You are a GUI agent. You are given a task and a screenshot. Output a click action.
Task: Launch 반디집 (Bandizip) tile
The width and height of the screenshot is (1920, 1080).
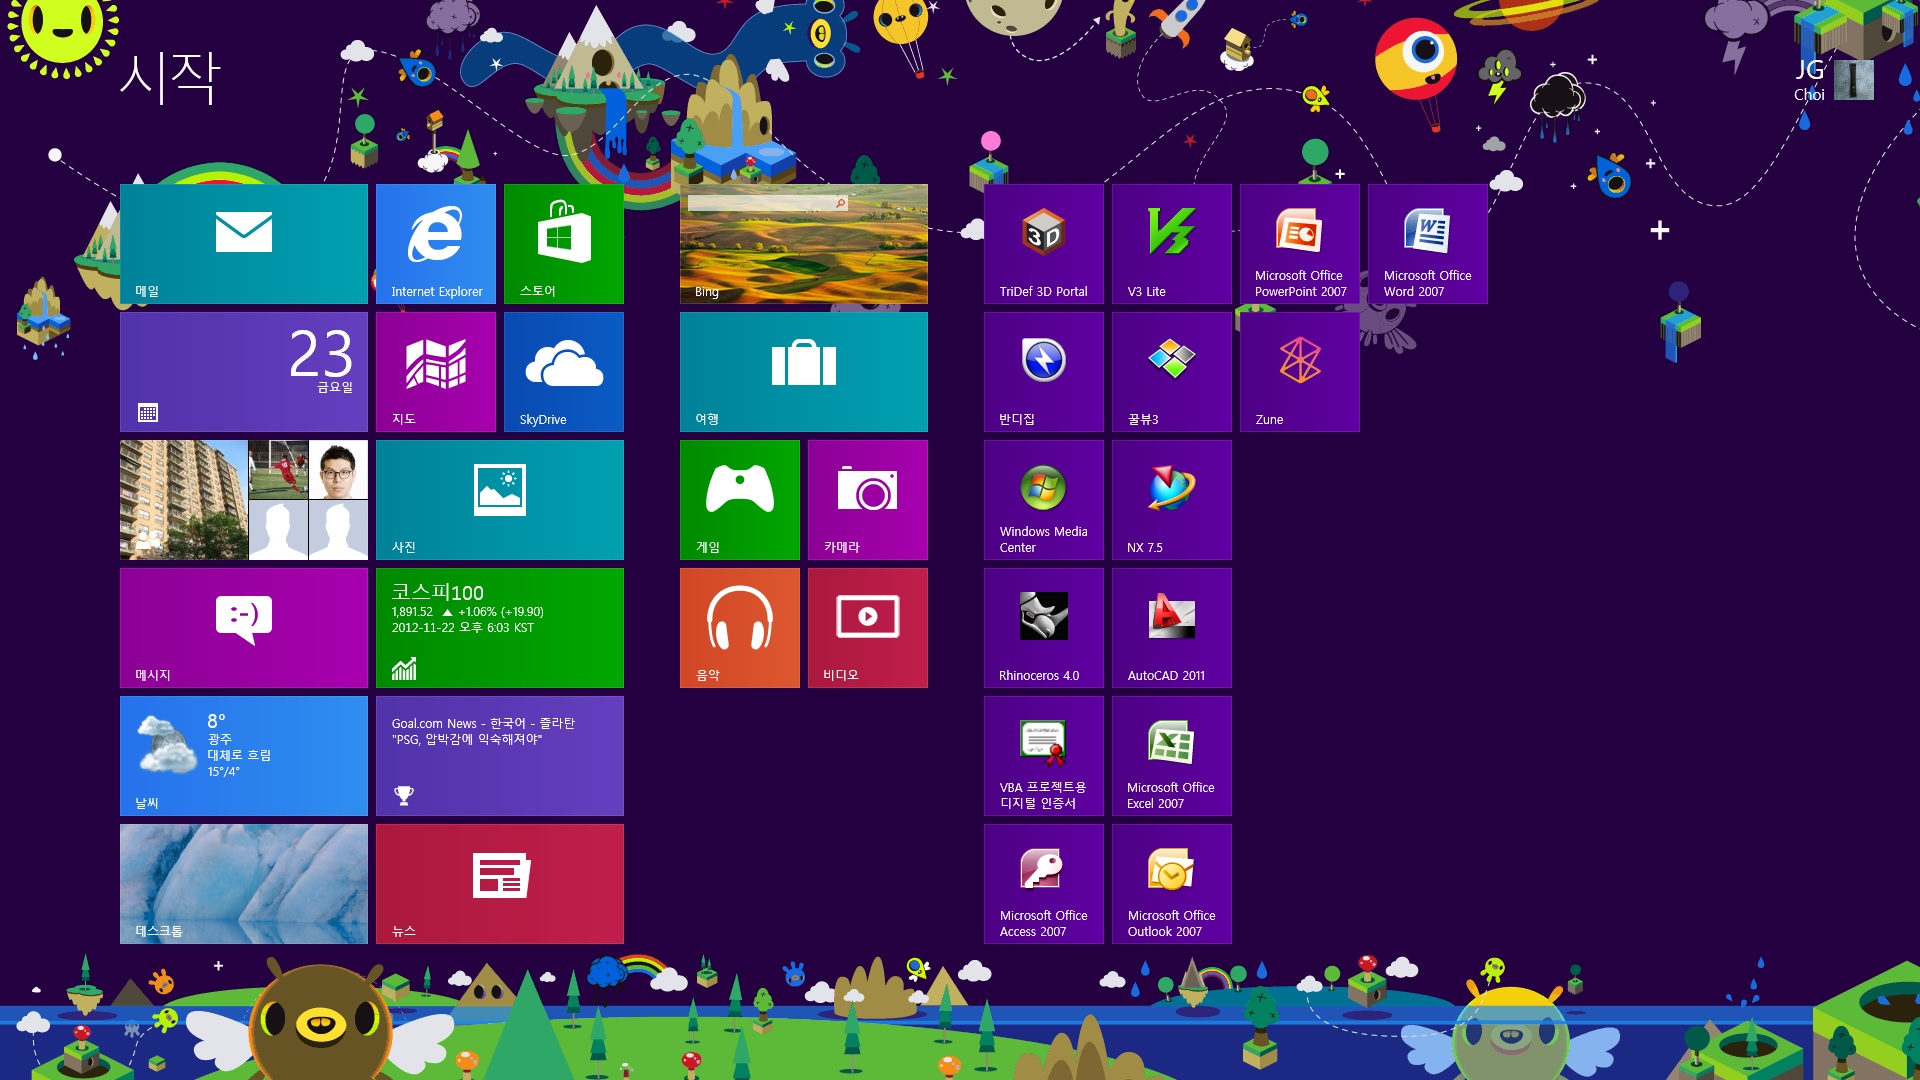pyautogui.click(x=1044, y=372)
